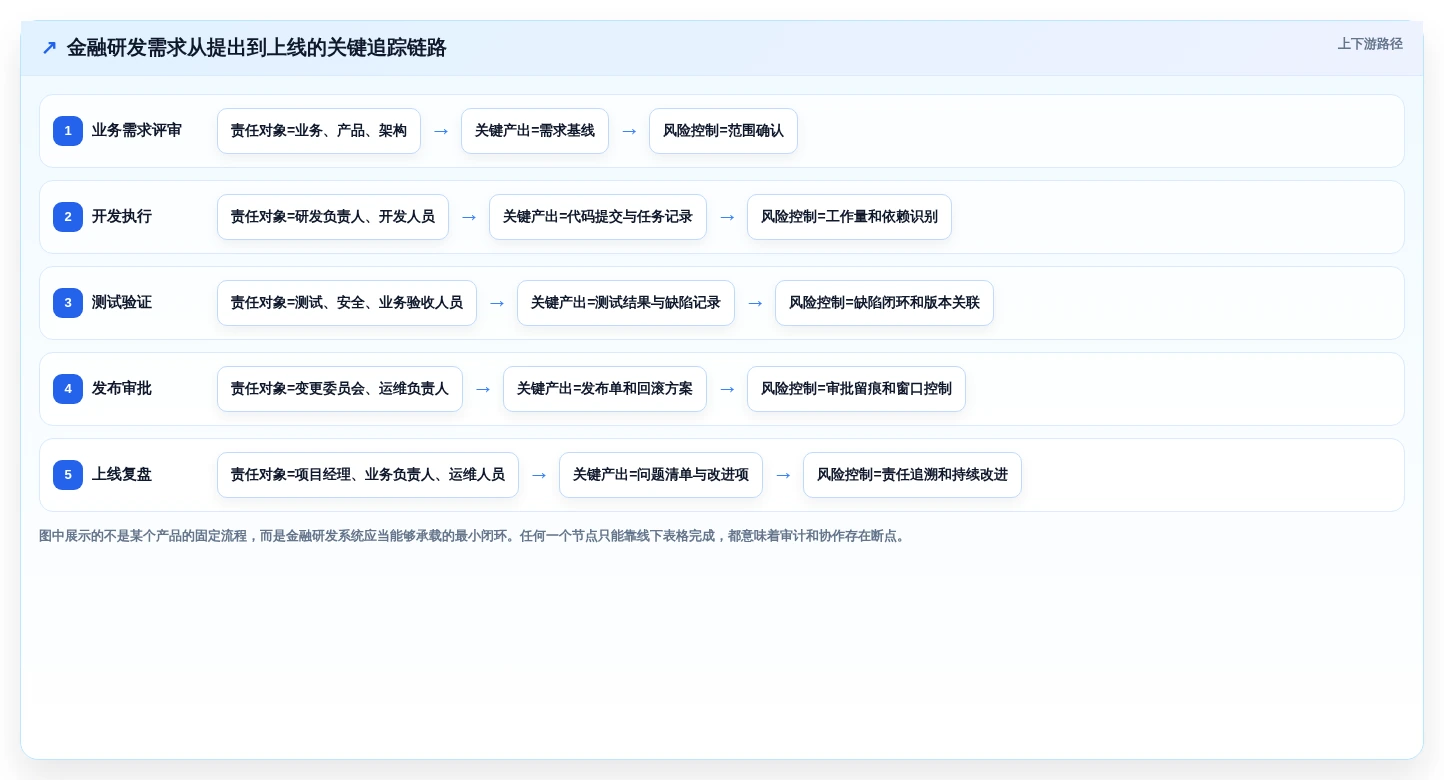
Task: Click the chip 责任对象=业务、产品、架构
Action: (x=319, y=131)
